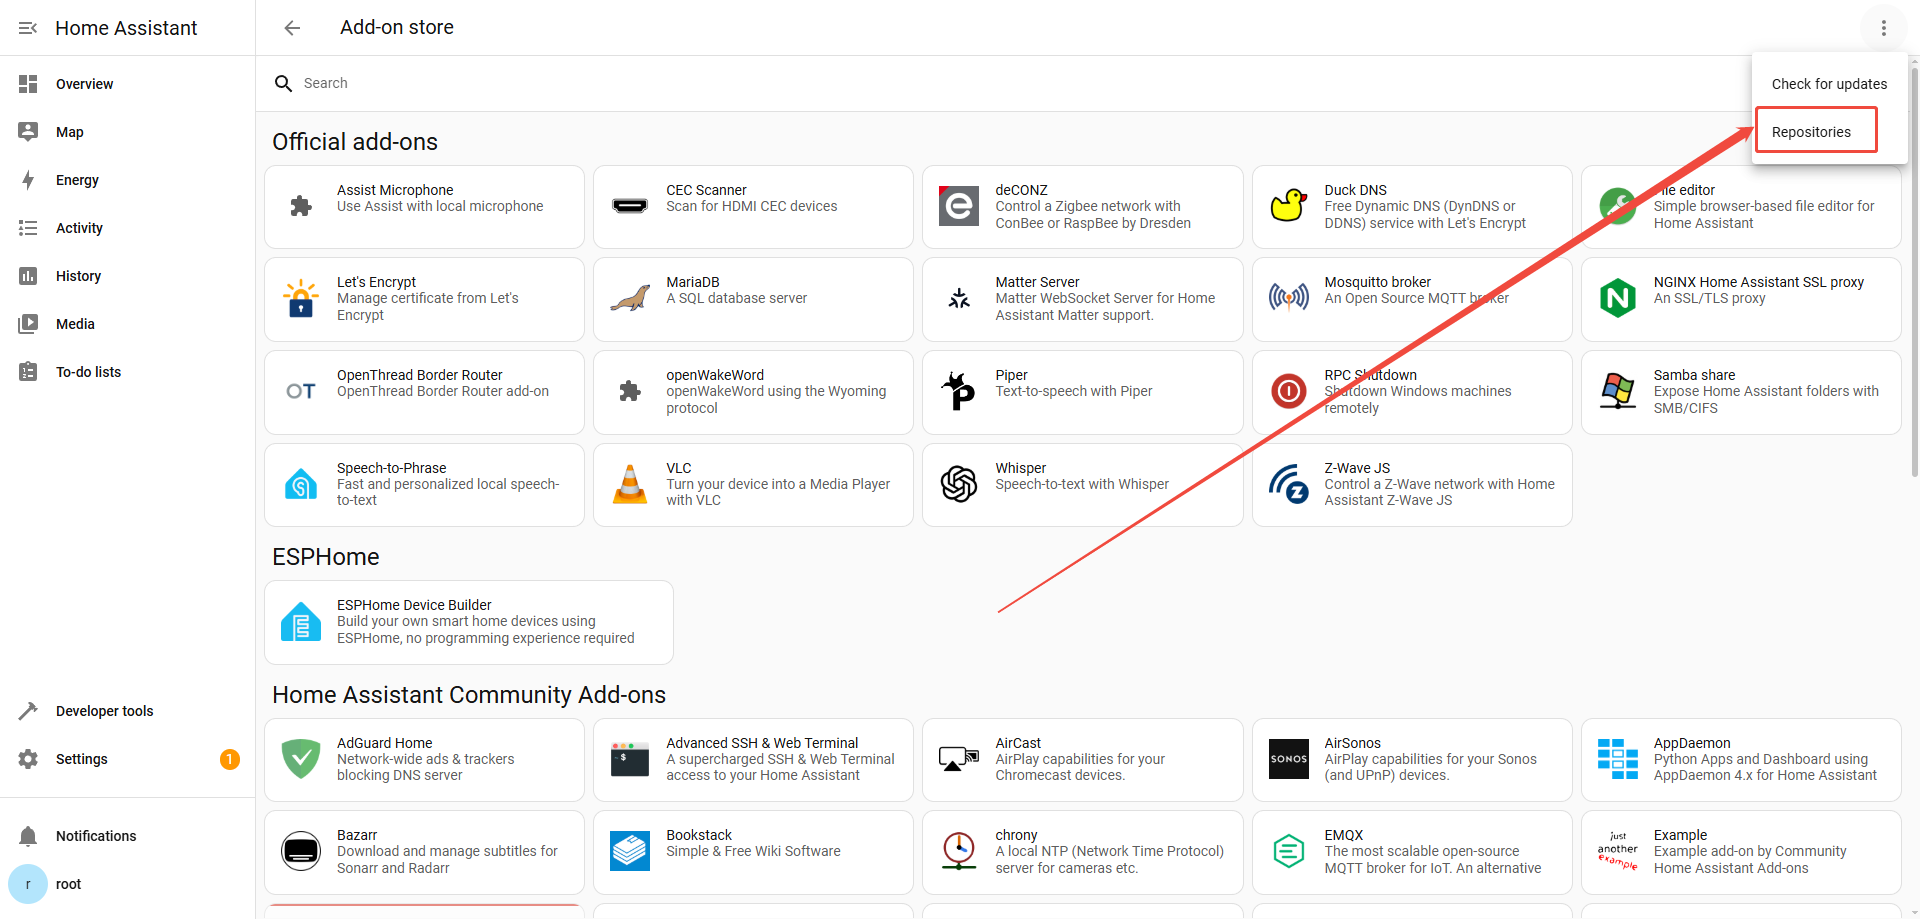Select the VLC traffic cone icon

[630, 484]
